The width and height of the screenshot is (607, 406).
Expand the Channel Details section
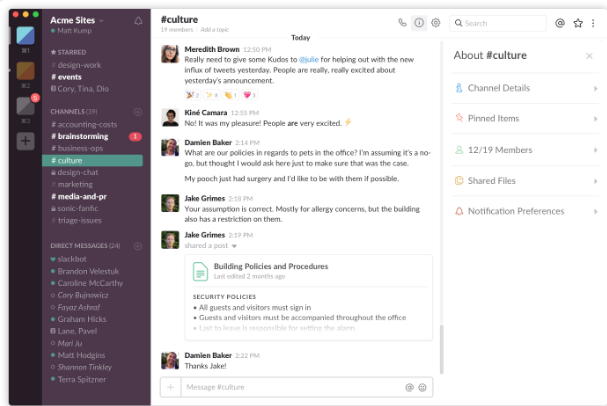coord(523,88)
